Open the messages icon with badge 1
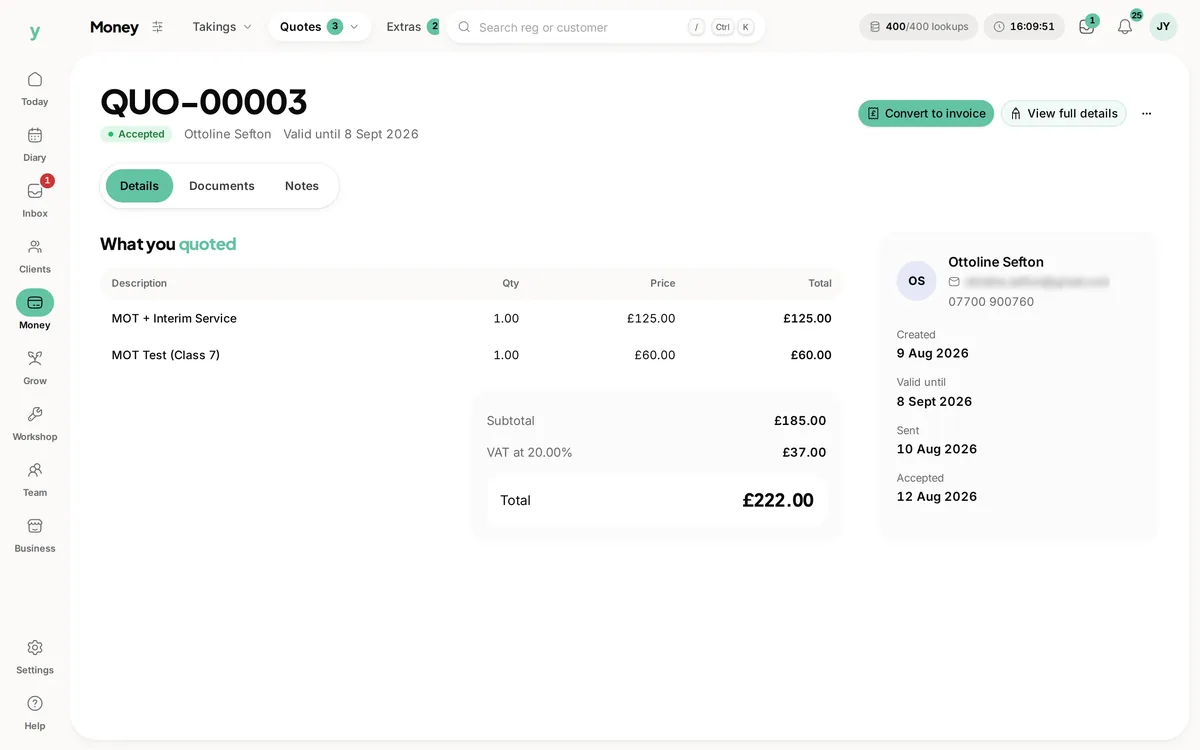The width and height of the screenshot is (1200, 750). [1087, 27]
